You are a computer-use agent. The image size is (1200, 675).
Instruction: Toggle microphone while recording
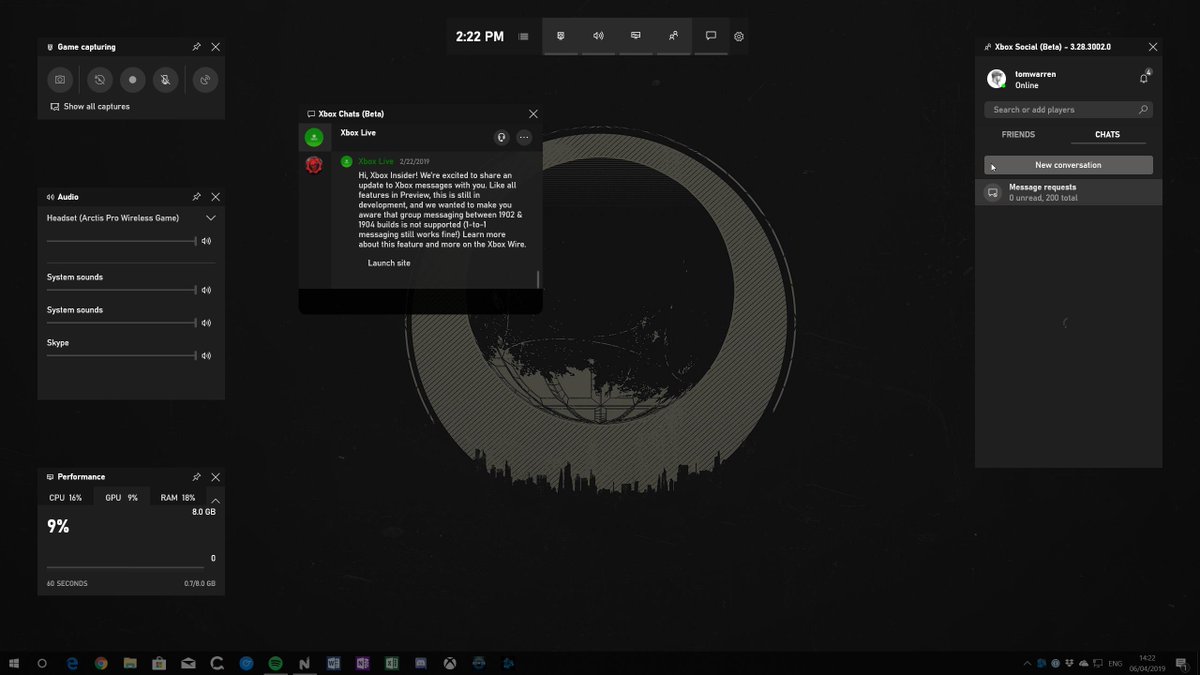coord(166,80)
